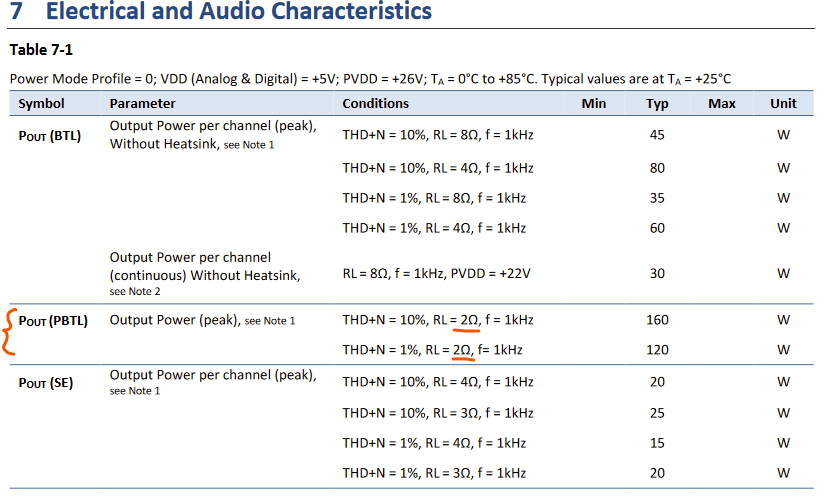Click 'see Note 1' beside Output Power (peak)
Image resolution: width=839 pixels, height=496 pixels.
point(270,321)
